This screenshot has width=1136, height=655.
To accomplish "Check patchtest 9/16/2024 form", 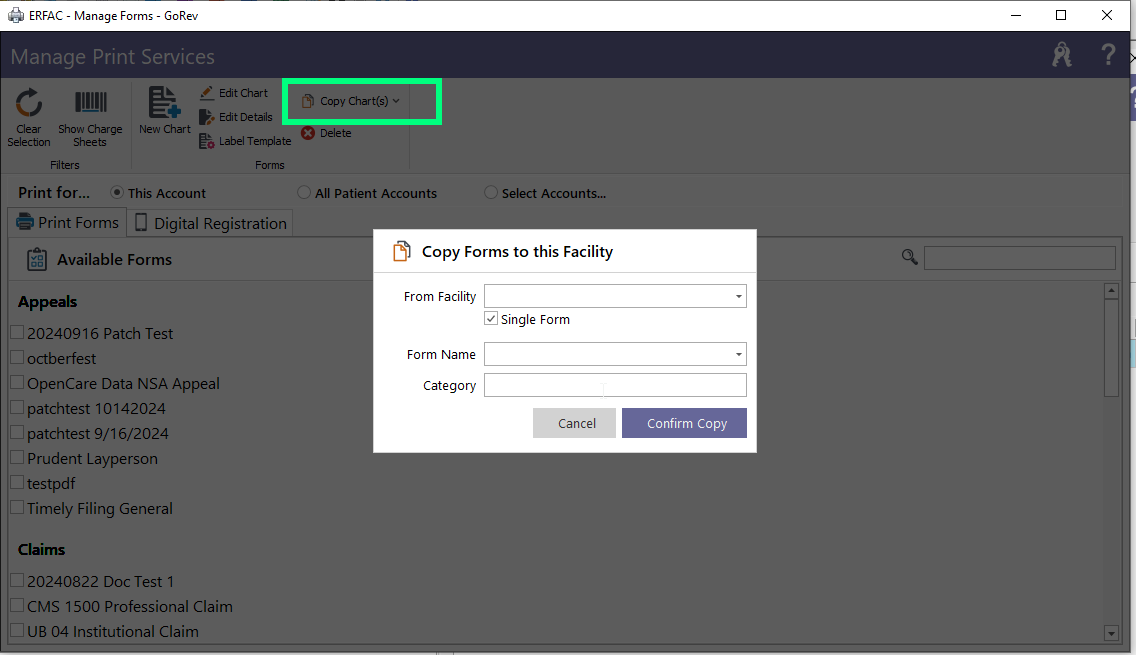I will tap(17, 433).
